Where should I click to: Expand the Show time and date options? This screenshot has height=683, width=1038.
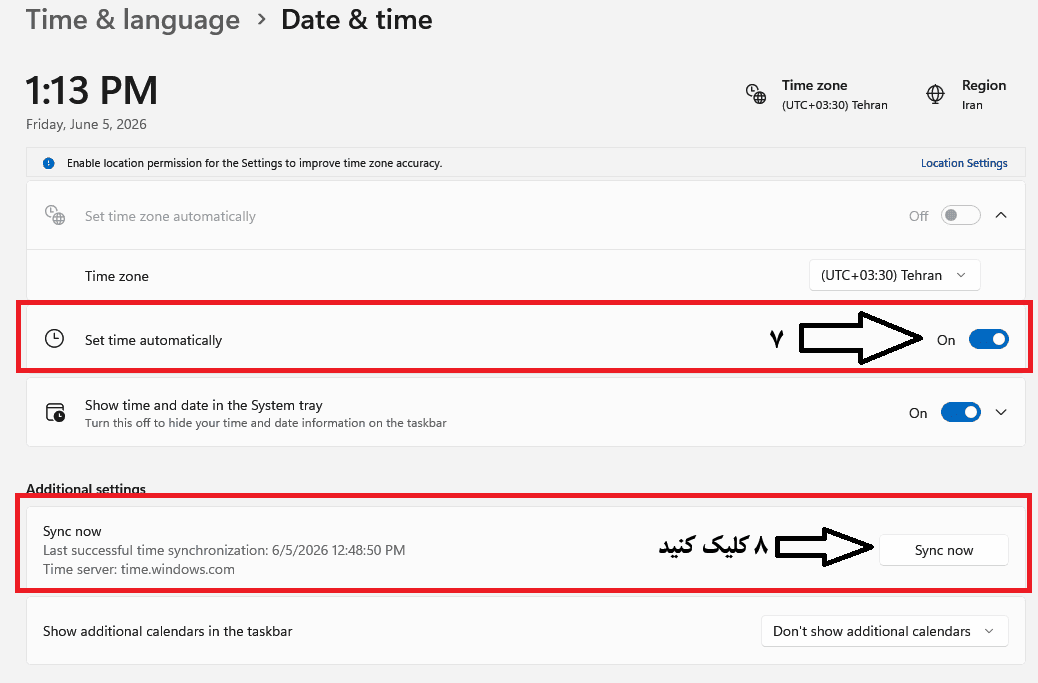point(1001,412)
